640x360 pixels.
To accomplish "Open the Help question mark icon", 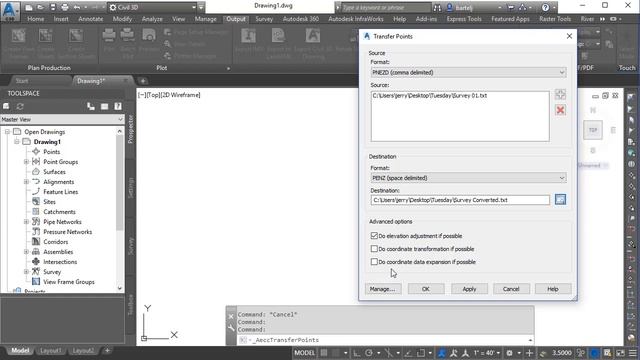I will [x=545, y=7].
